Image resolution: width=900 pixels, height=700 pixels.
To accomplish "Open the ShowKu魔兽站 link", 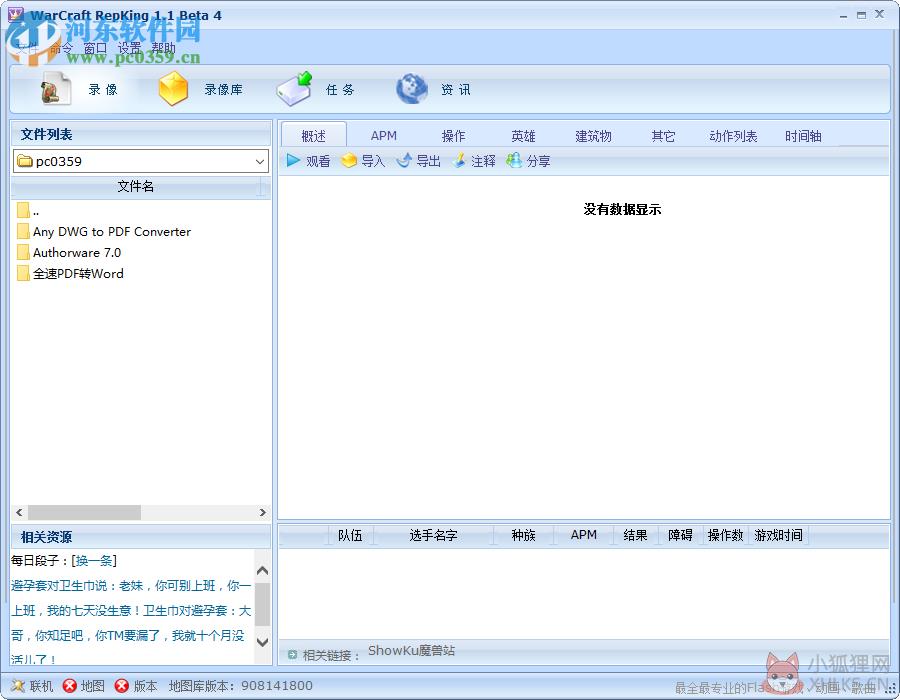I will click(x=412, y=651).
